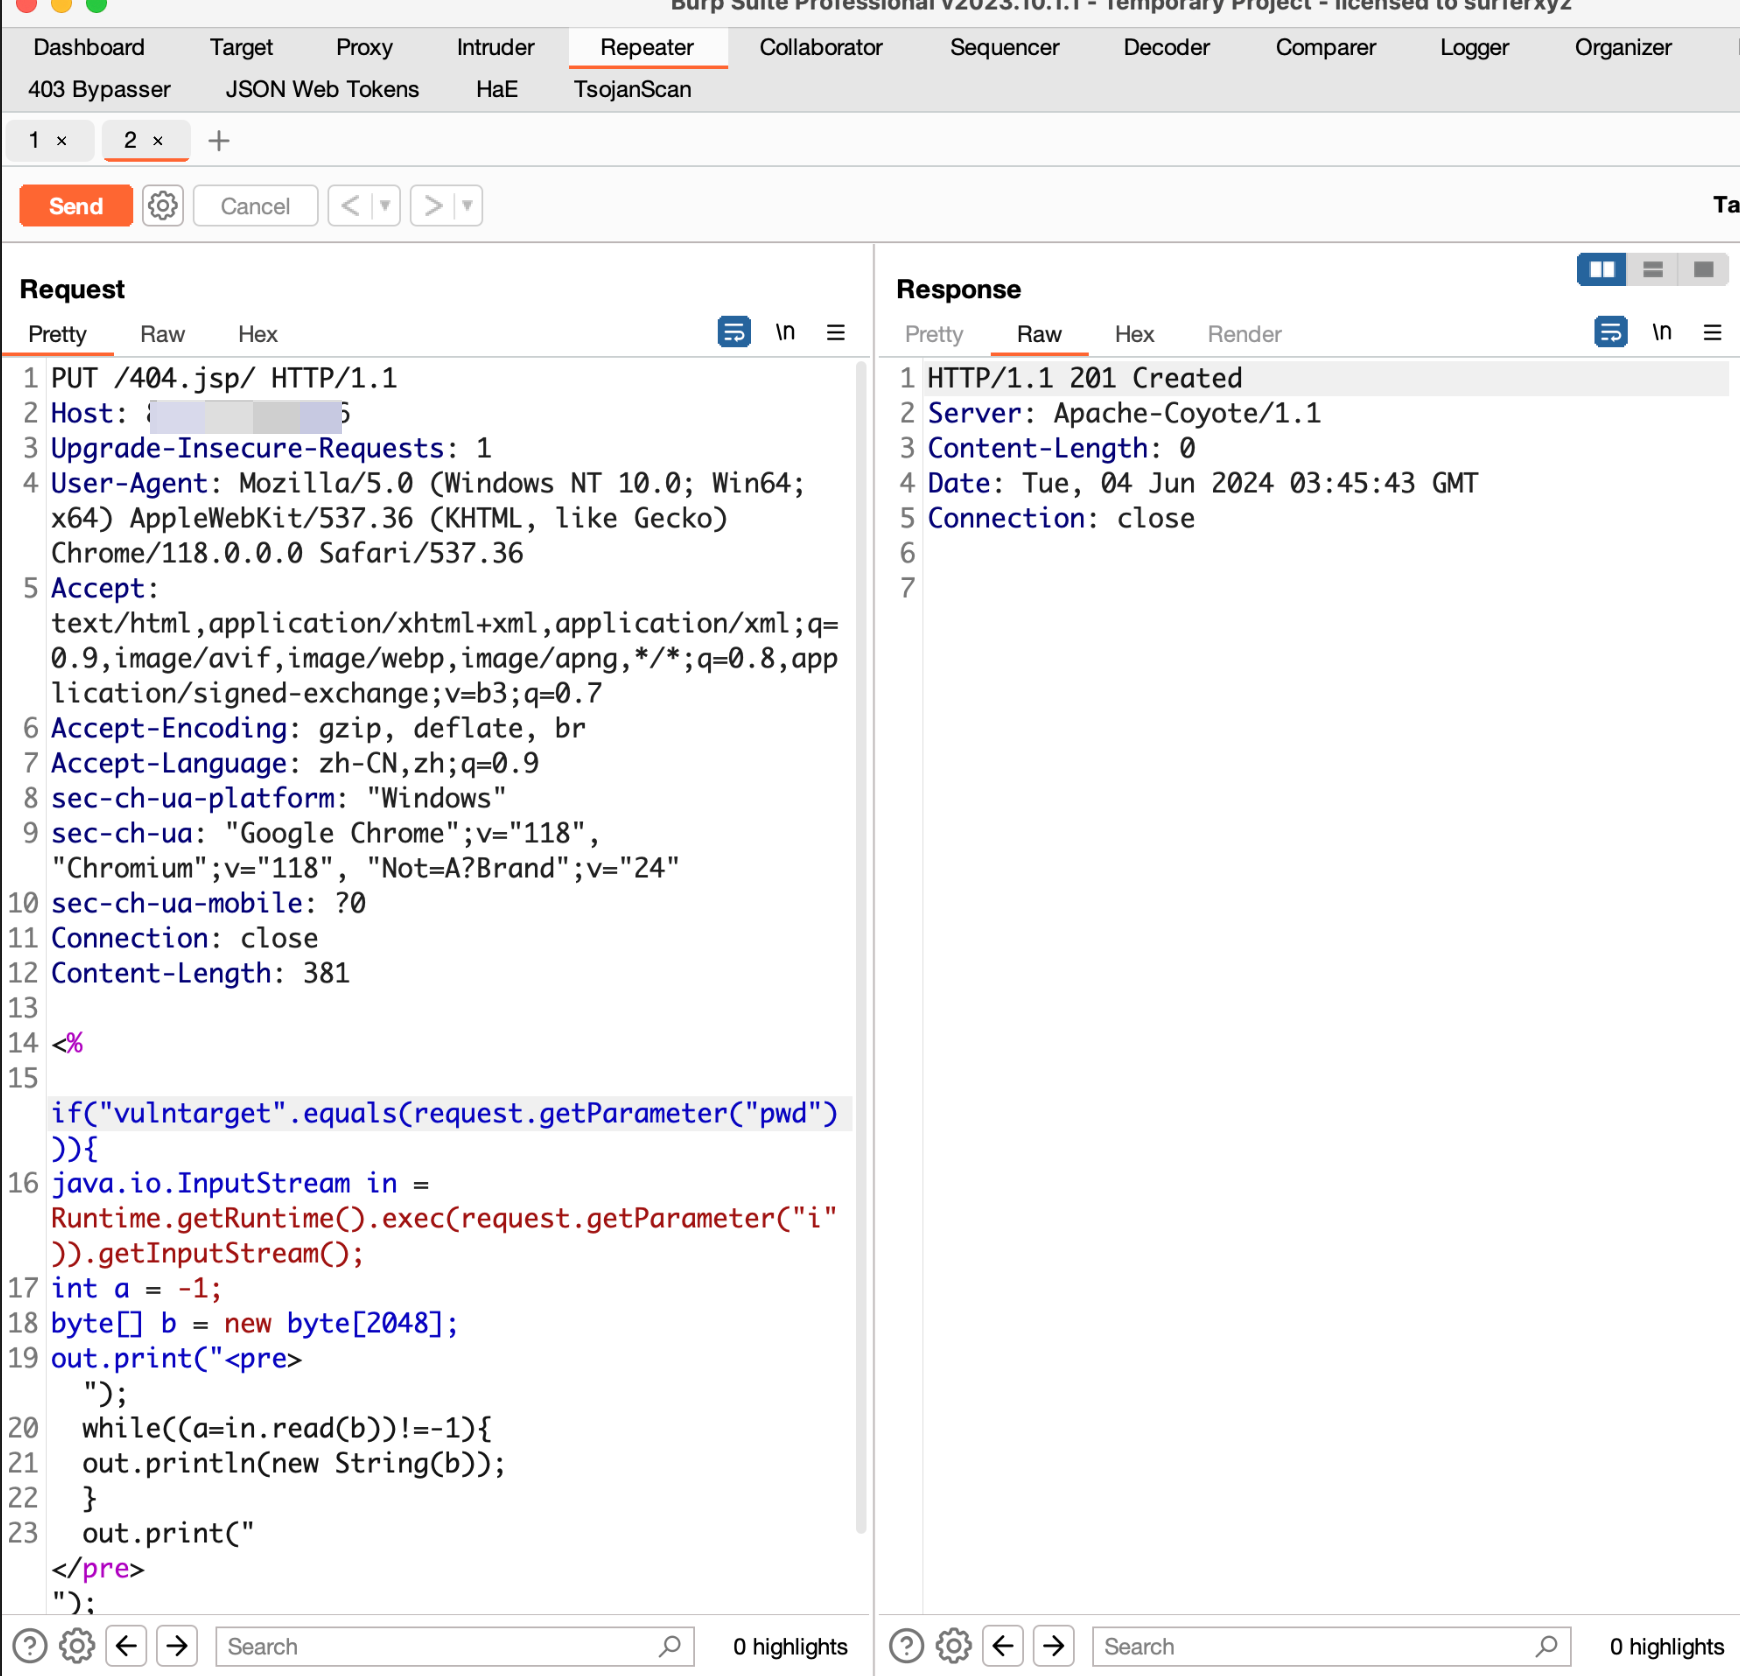Open the Intruder tab

[x=495, y=47]
